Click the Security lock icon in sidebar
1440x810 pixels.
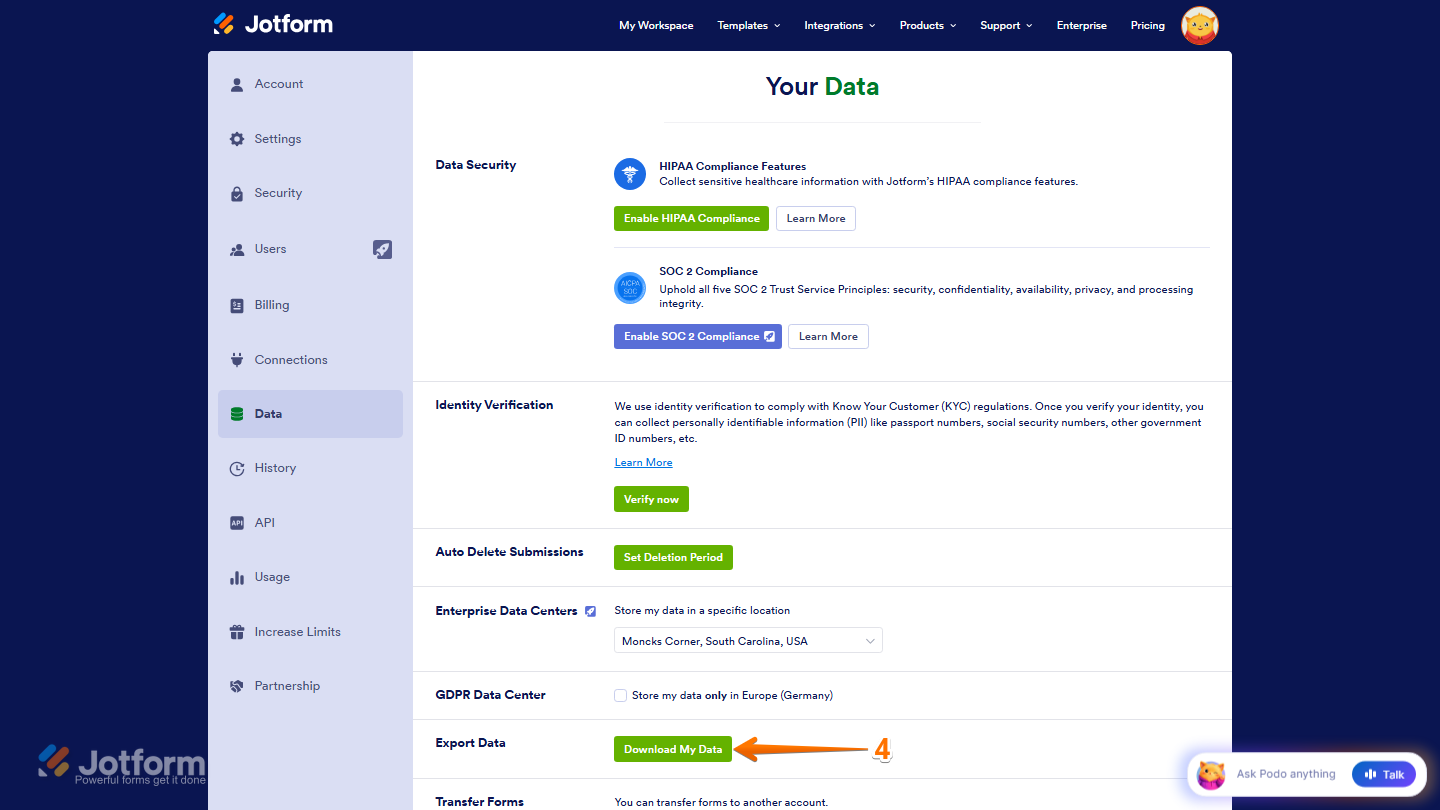click(237, 194)
